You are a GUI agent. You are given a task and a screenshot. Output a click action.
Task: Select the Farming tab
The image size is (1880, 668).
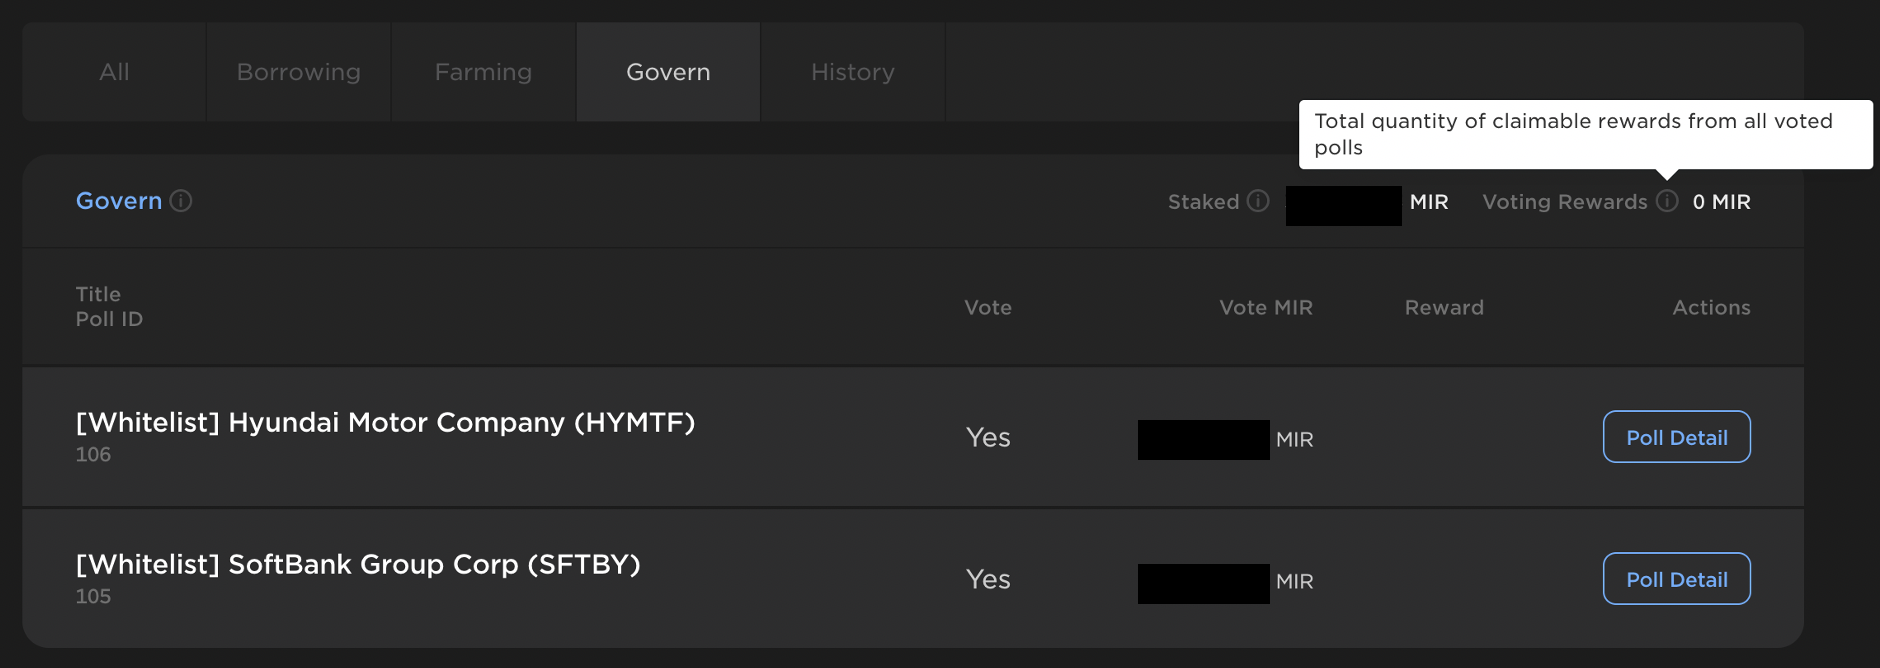point(483,71)
